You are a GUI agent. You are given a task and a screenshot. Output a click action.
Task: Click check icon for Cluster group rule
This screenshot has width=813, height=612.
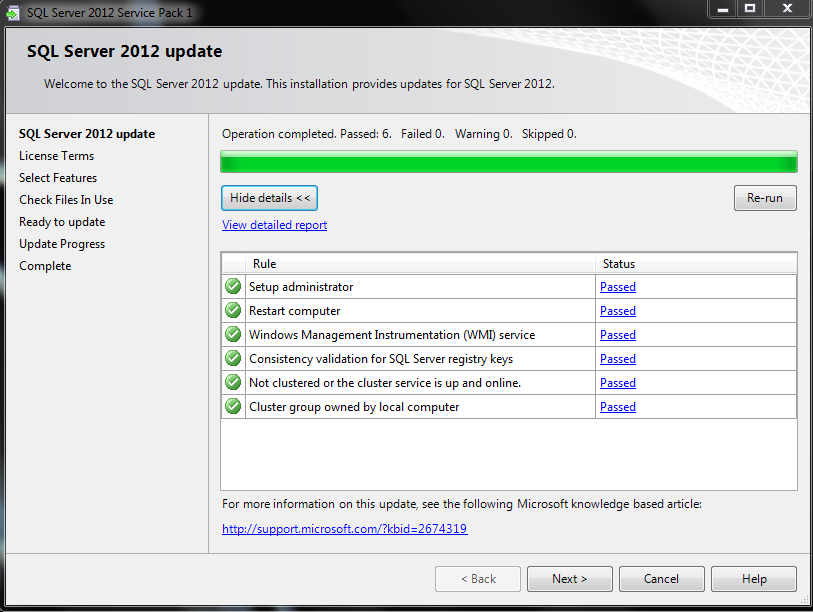tap(233, 407)
